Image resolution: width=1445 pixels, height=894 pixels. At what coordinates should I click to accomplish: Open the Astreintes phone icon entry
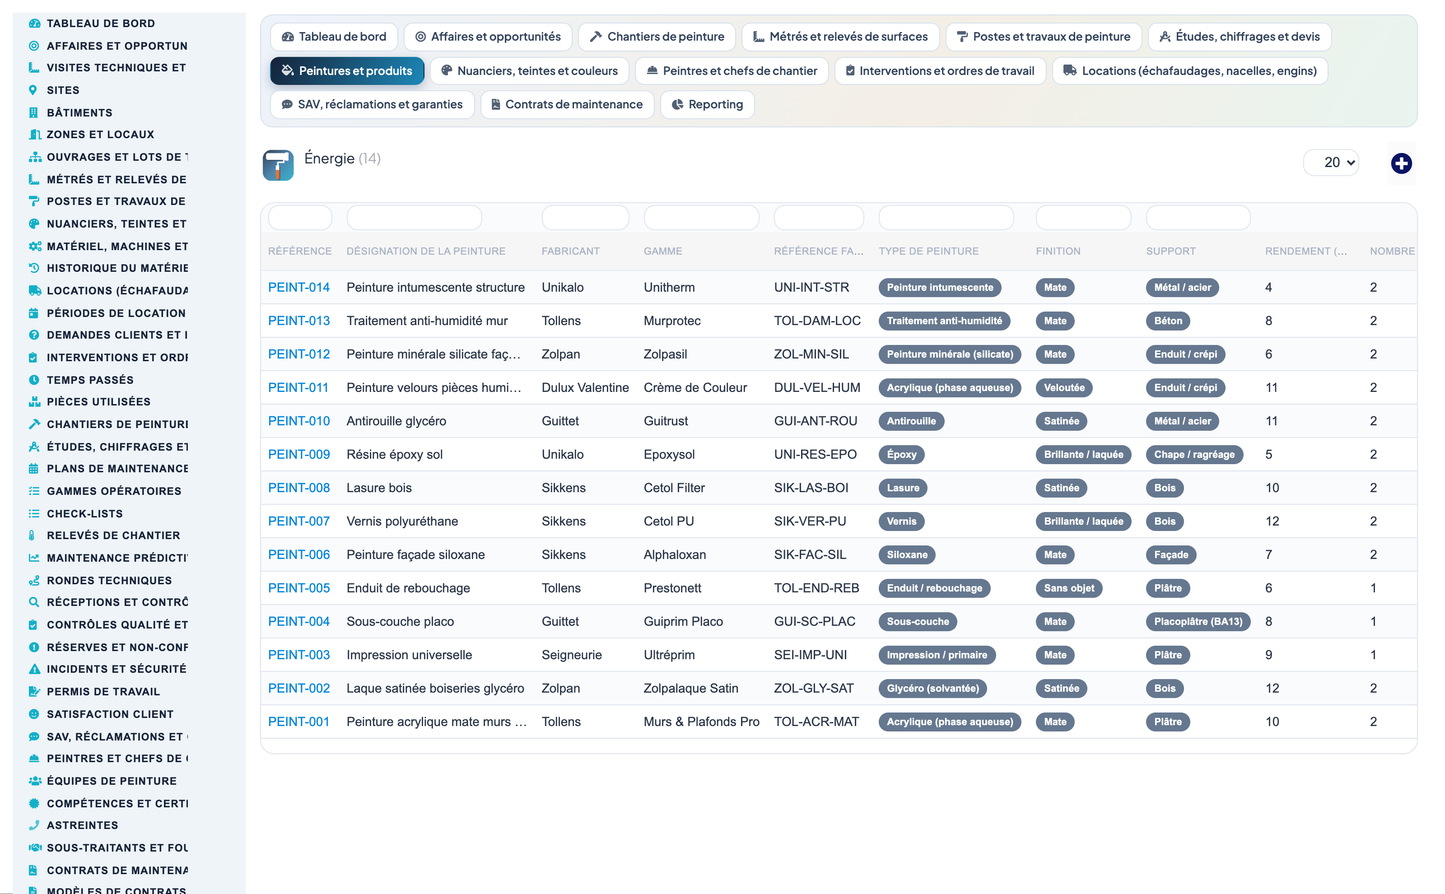(34, 825)
